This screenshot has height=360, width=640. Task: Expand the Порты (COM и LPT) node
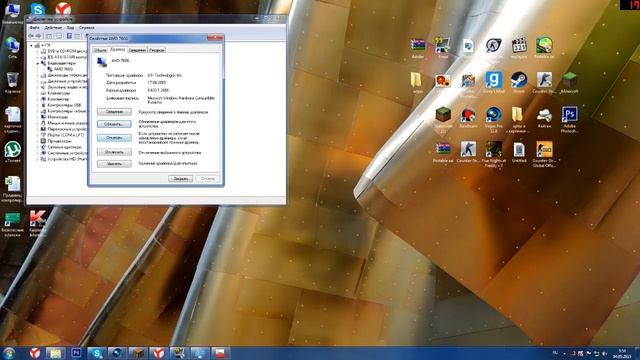[38, 135]
